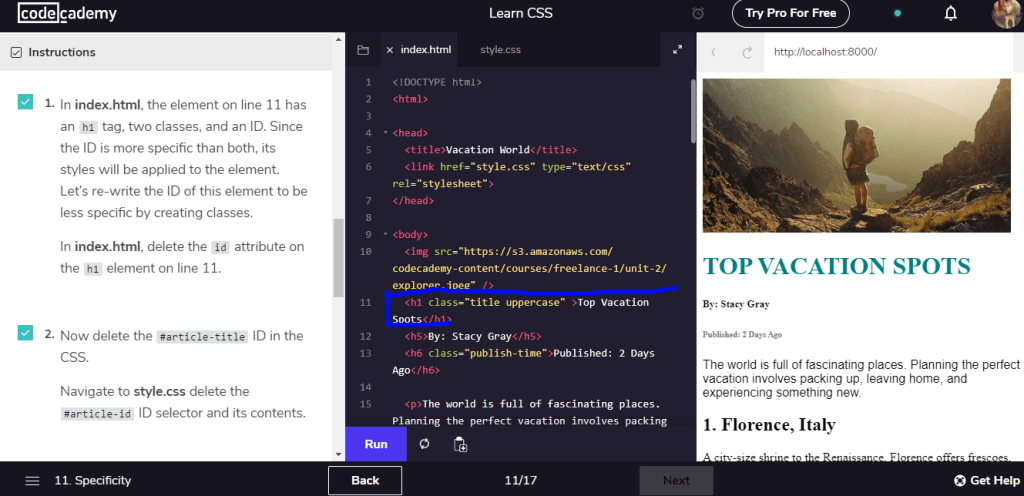Click the Codecademy logo
This screenshot has height=496, width=1024.
[68, 14]
